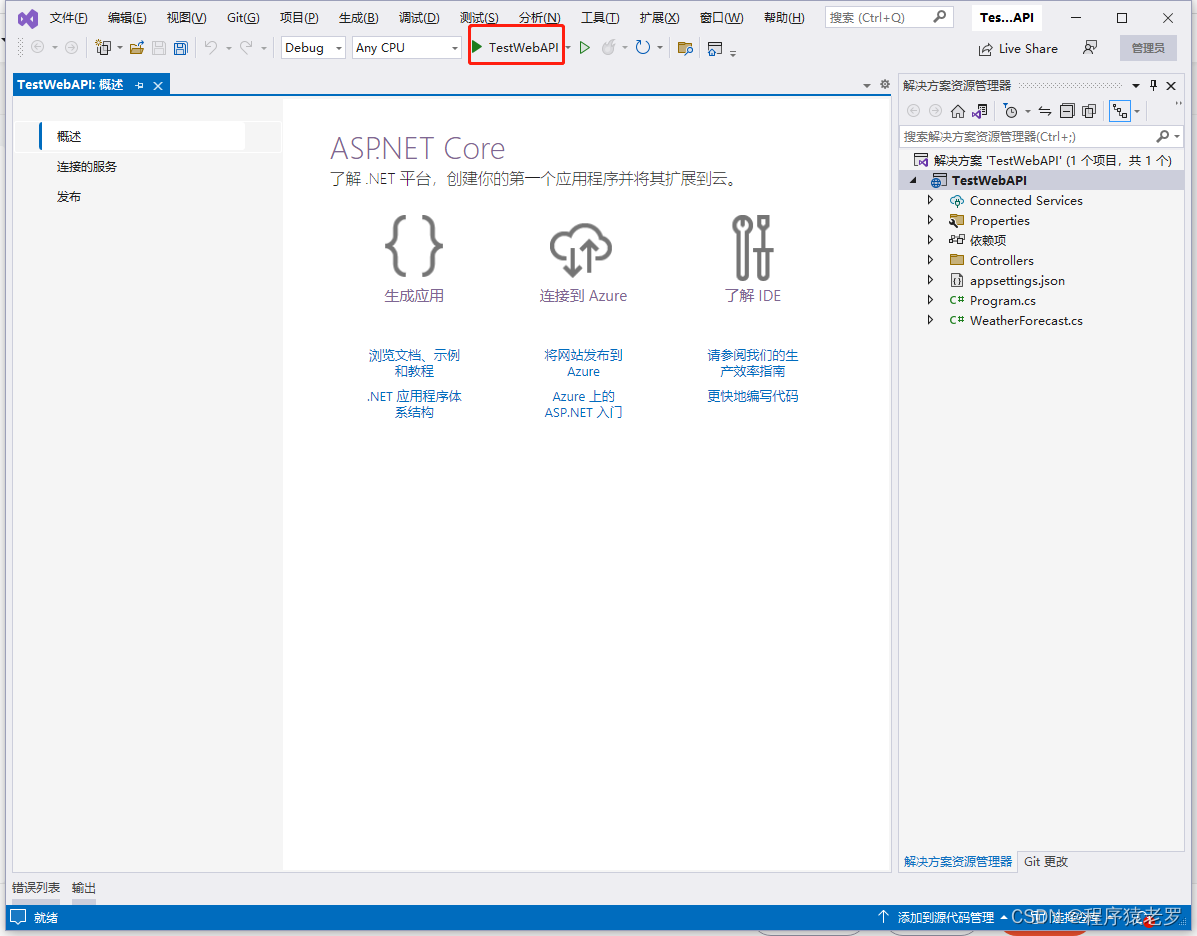Click the Find in Files folder icon
The image size is (1197, 936).
[686, 48]
